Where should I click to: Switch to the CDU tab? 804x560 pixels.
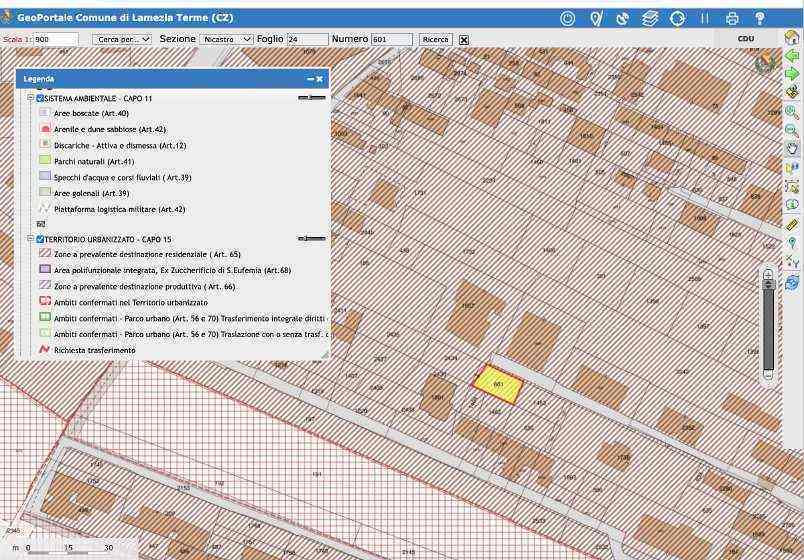[745, 38]
